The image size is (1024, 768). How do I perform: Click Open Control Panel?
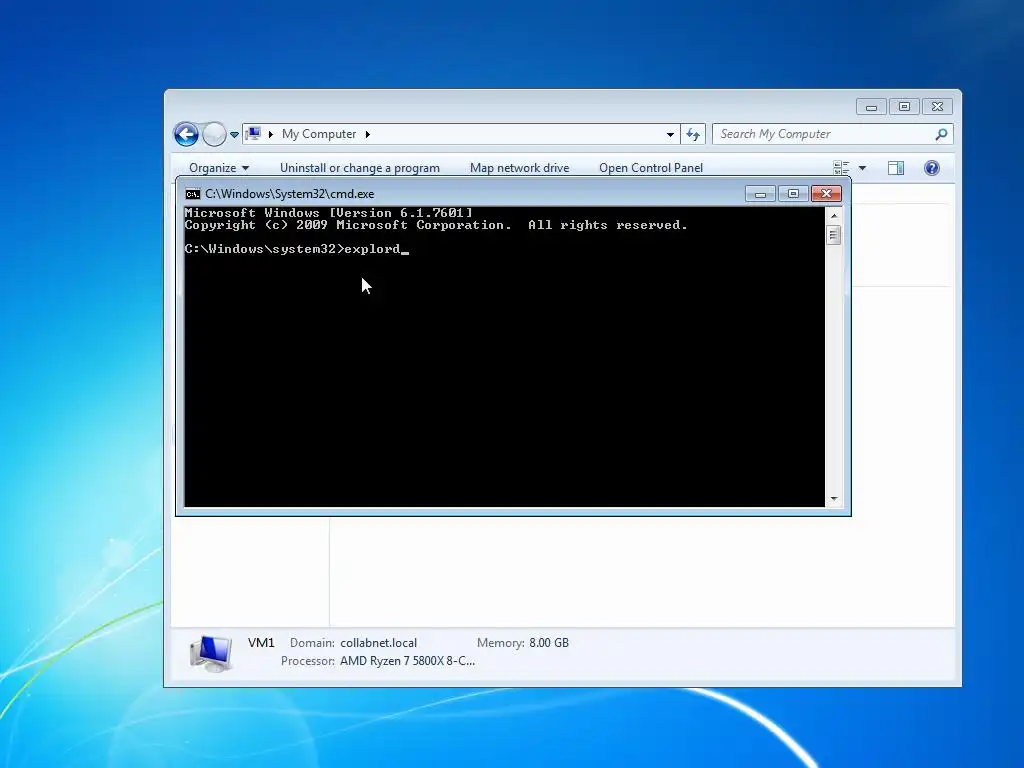(651, 168)
